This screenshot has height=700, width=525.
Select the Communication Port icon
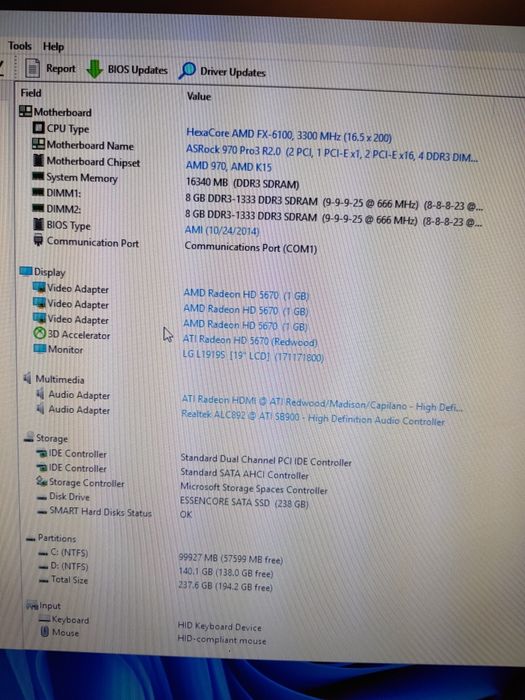(x=38, y=241)
